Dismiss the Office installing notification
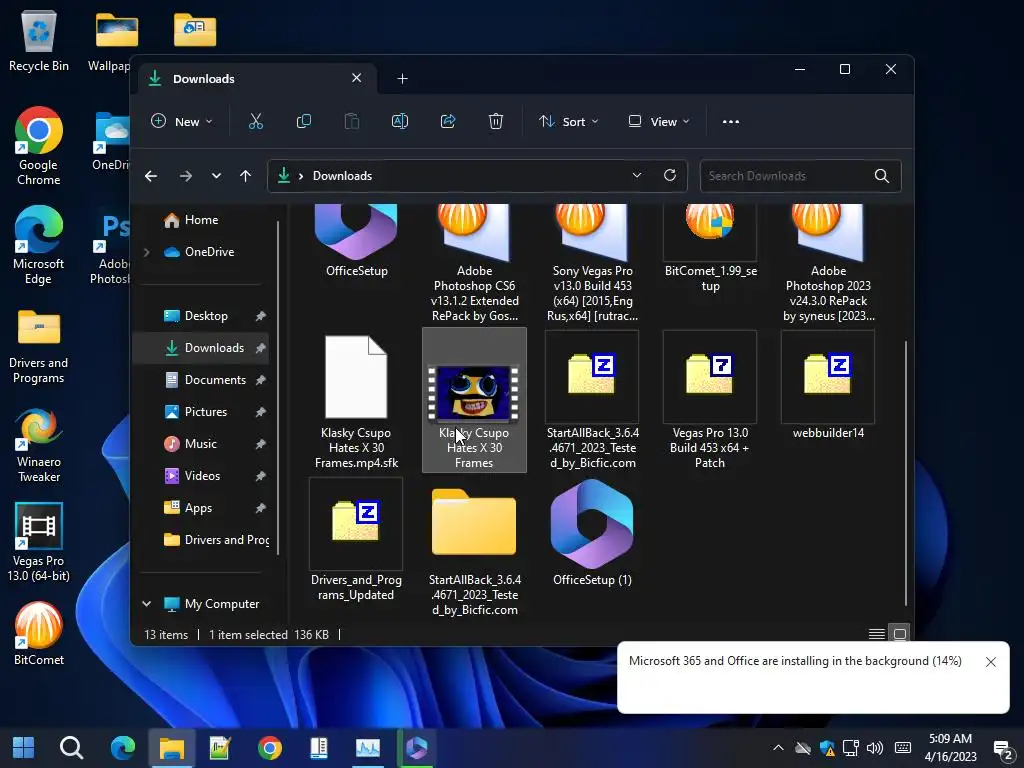Viewport: 1024px width, 768px height. tap(991, 662)
